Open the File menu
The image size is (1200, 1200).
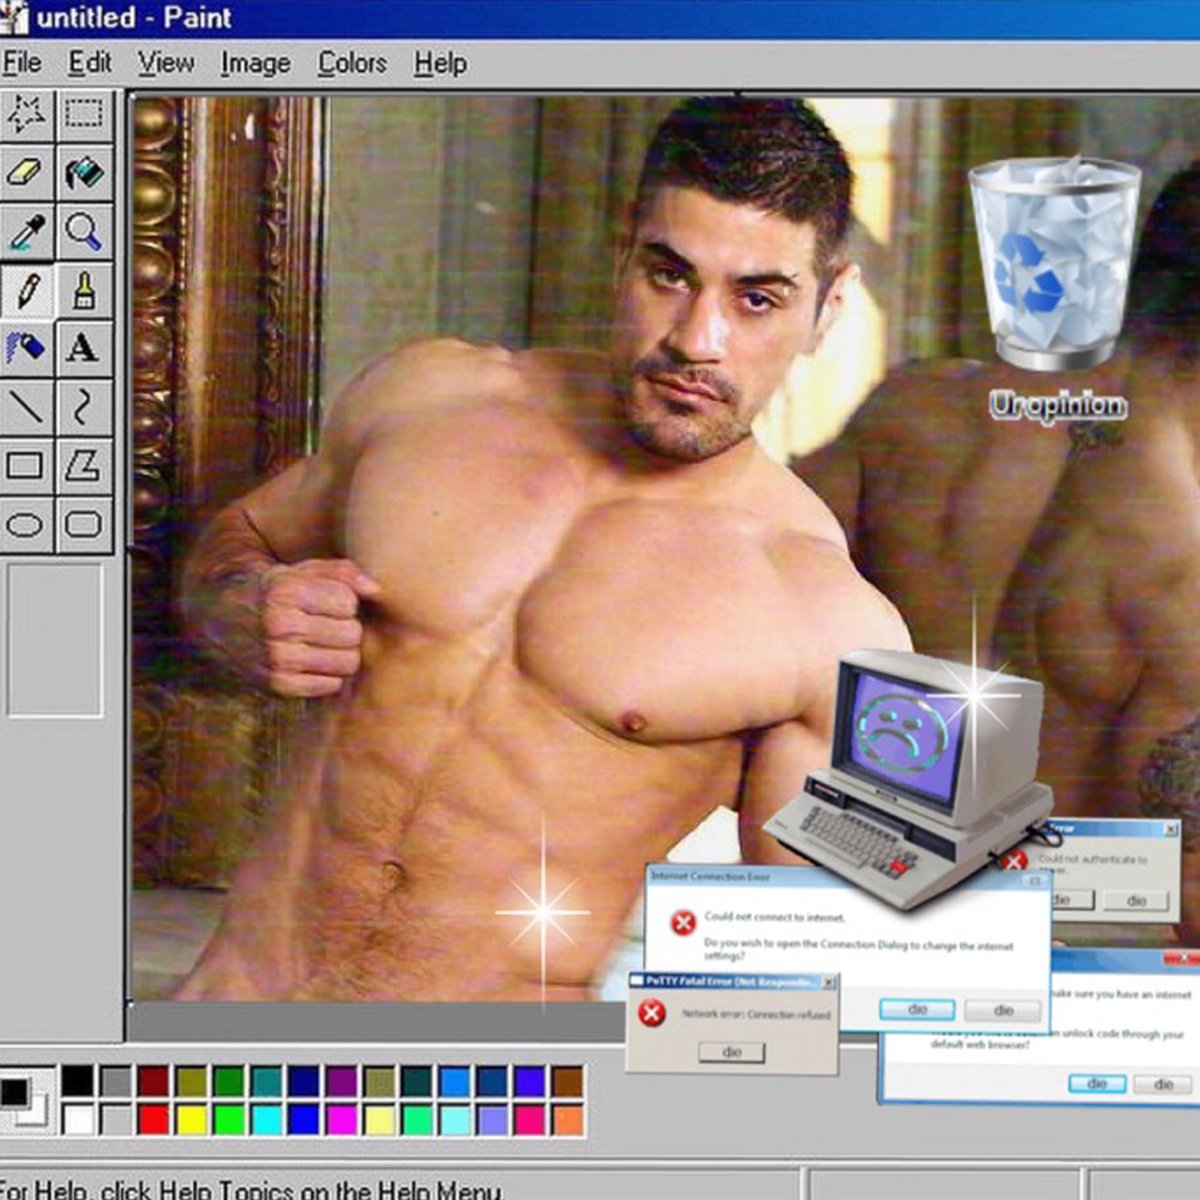point(22,63)
